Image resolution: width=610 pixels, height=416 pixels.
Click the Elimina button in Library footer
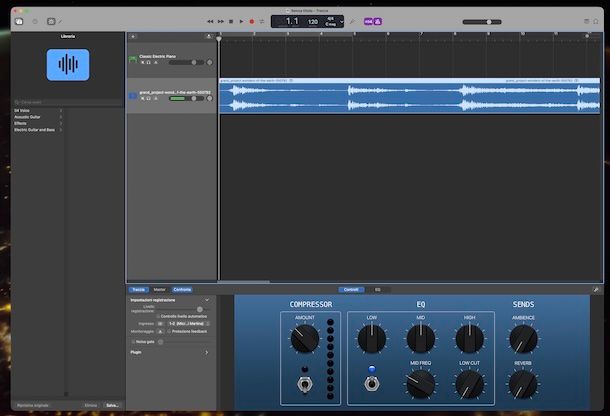point(91,405)
